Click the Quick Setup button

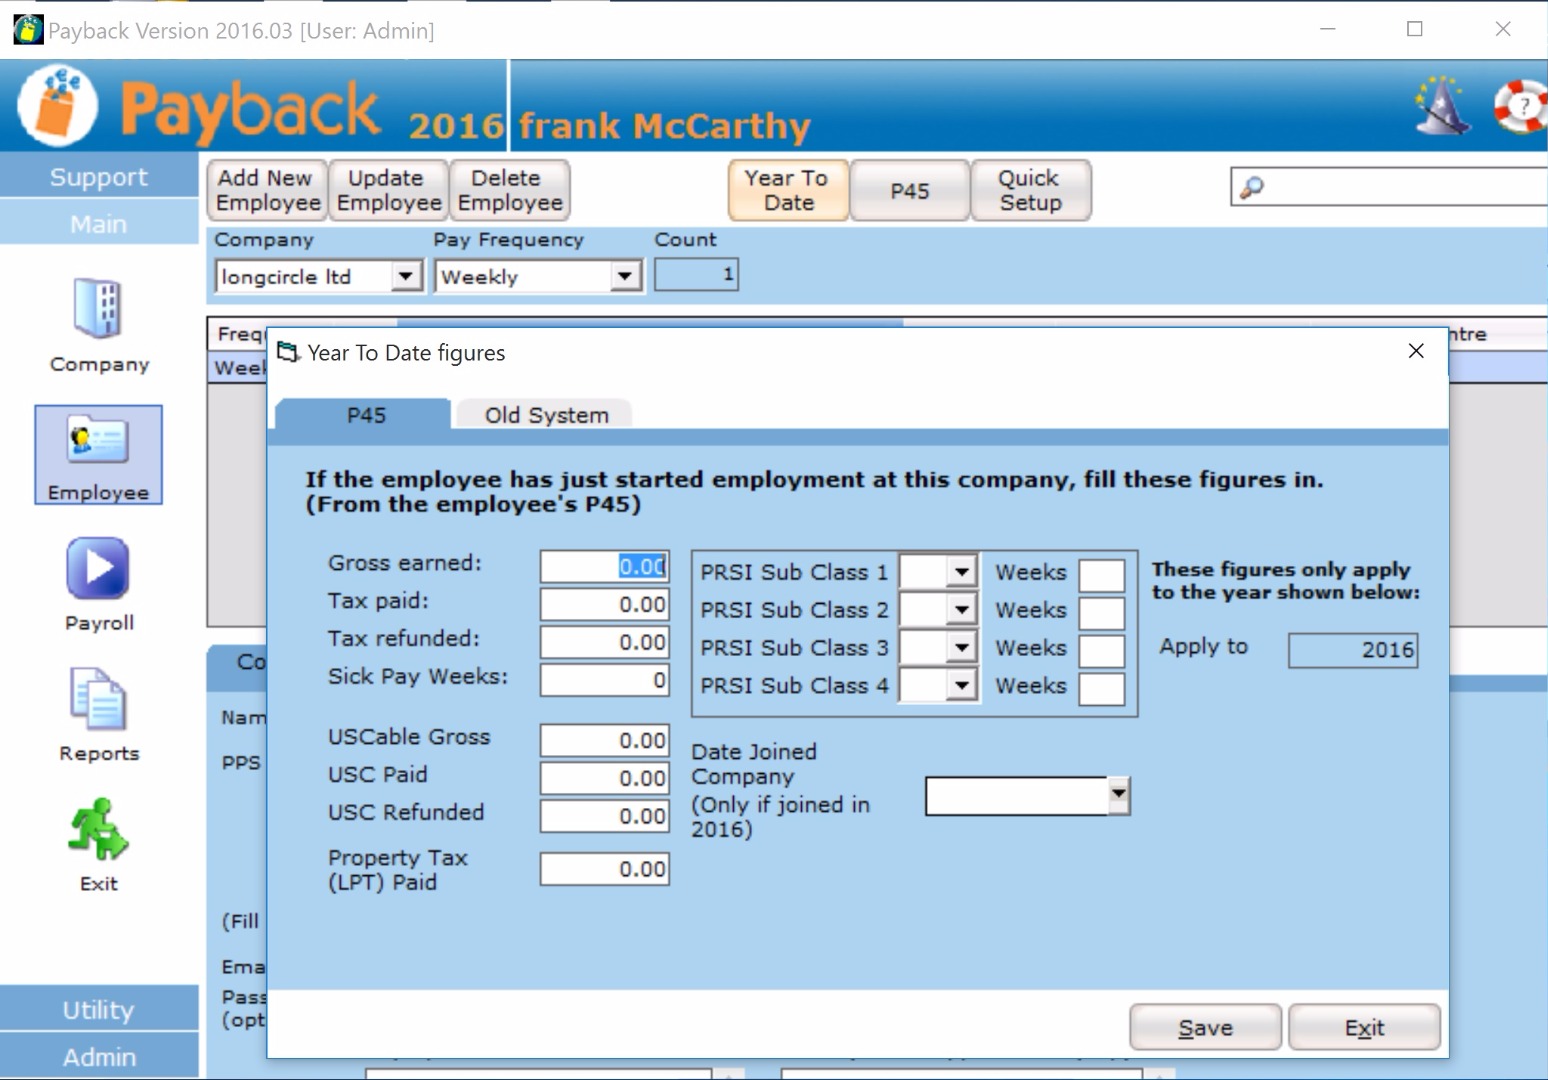tap(1030, 190)
